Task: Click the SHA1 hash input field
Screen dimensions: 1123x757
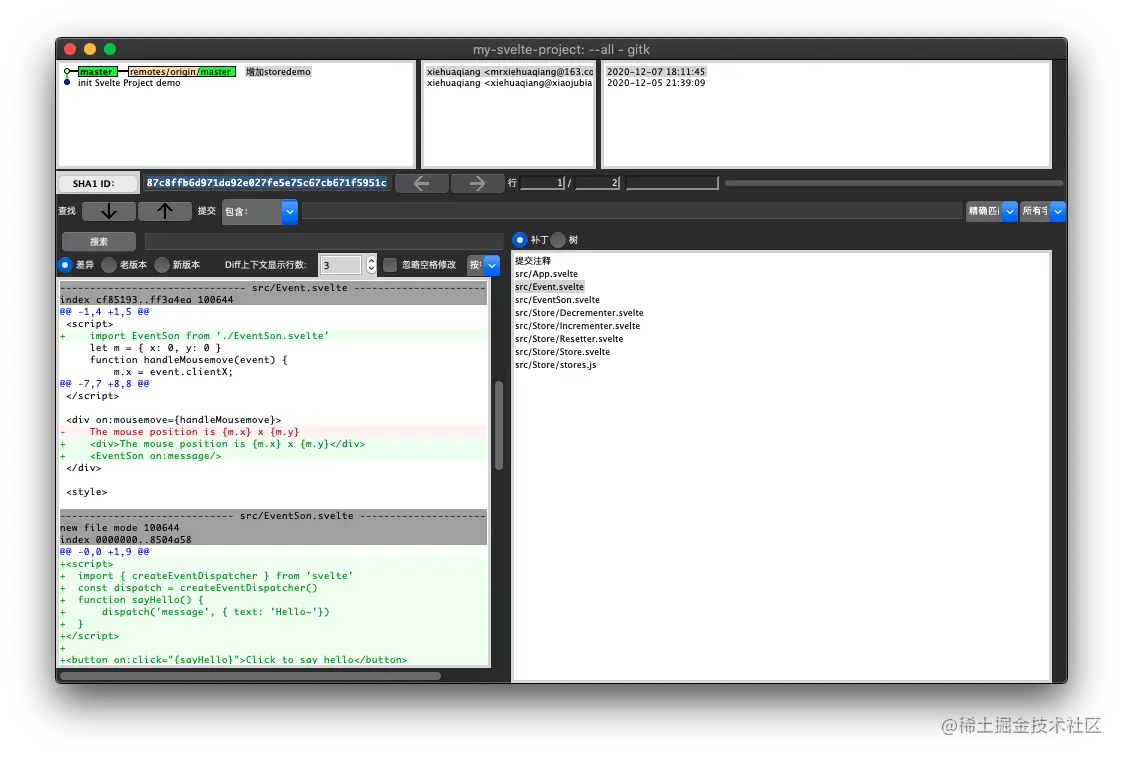Action: (x=266, y=183)
